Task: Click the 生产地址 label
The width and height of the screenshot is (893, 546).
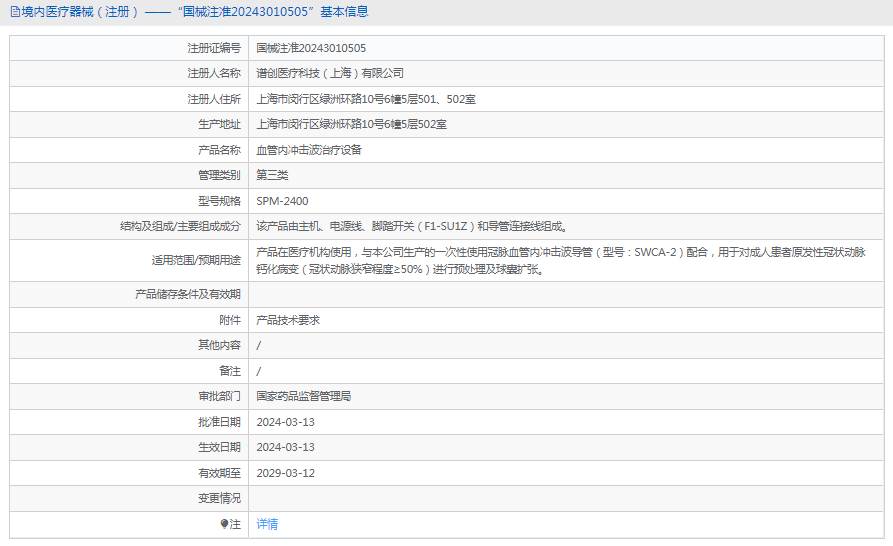Action: pos(219,124)
